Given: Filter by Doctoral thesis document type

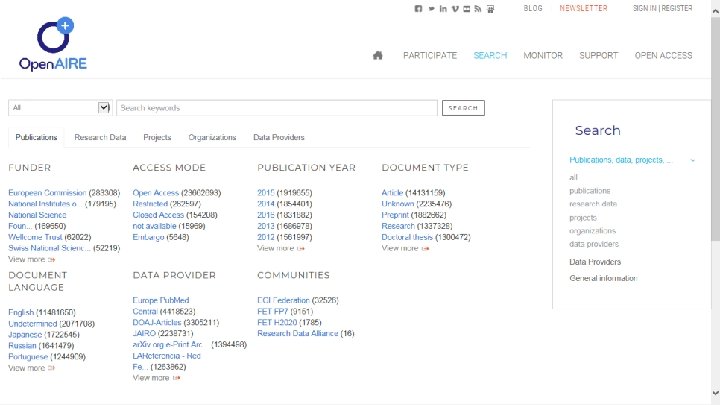Looking at the screenshot, I should click(407, 237).
